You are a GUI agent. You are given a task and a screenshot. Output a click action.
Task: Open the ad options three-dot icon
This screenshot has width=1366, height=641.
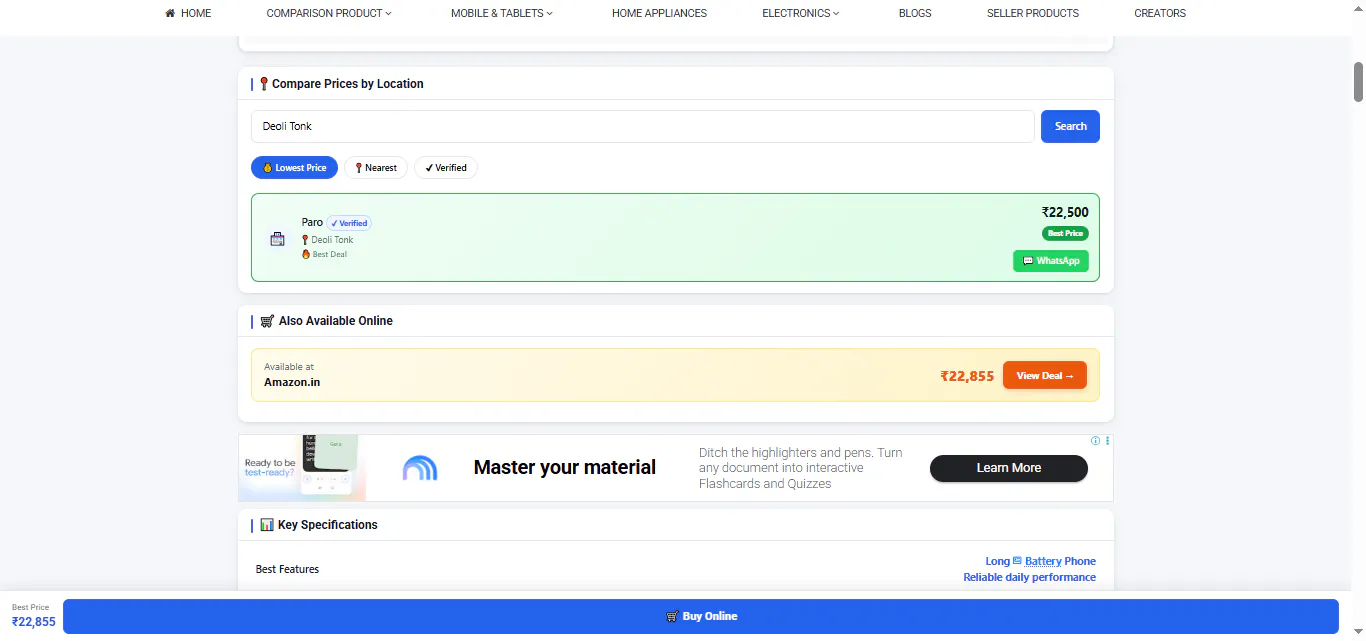[x=1107, y=441]
